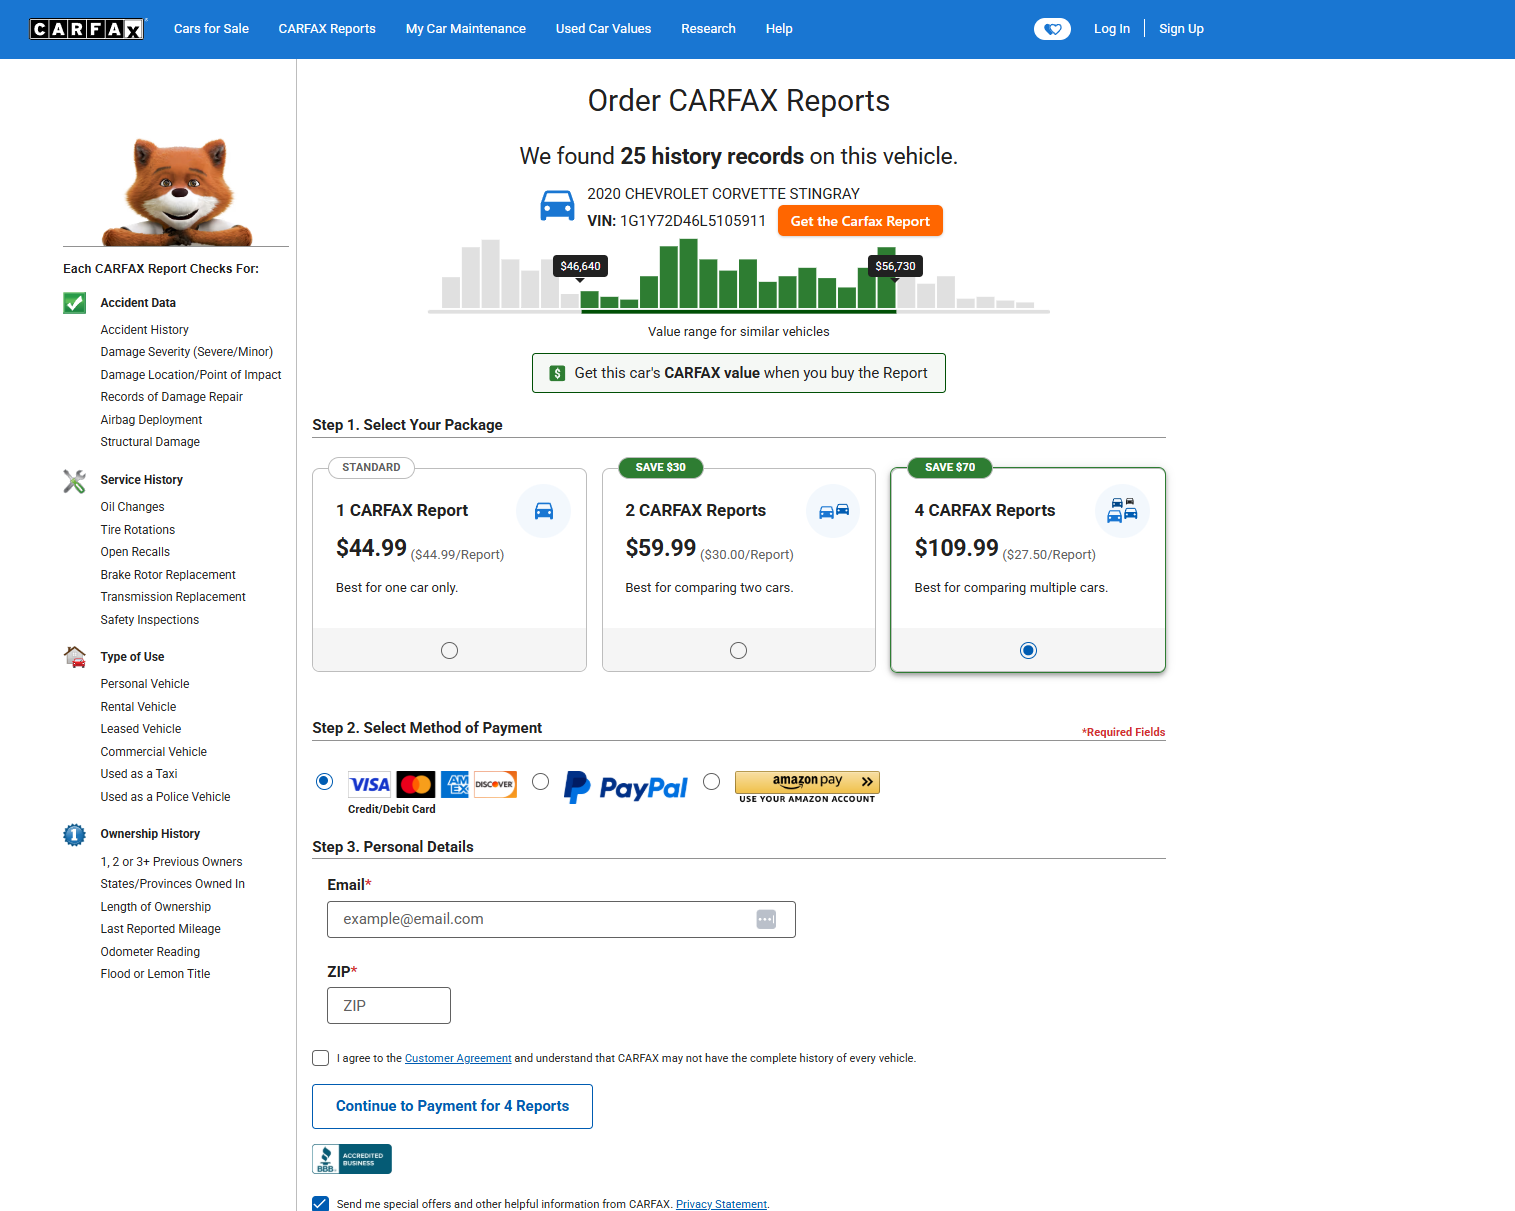Click the Amazon Pay logo button
The image size is (1515, 1211).
coord(807,782)
